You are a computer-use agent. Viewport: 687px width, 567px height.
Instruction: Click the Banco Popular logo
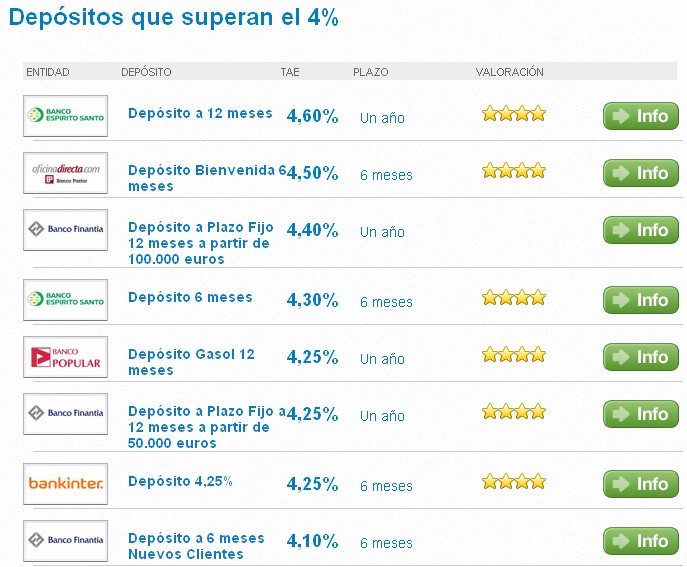tap(65, 357)
